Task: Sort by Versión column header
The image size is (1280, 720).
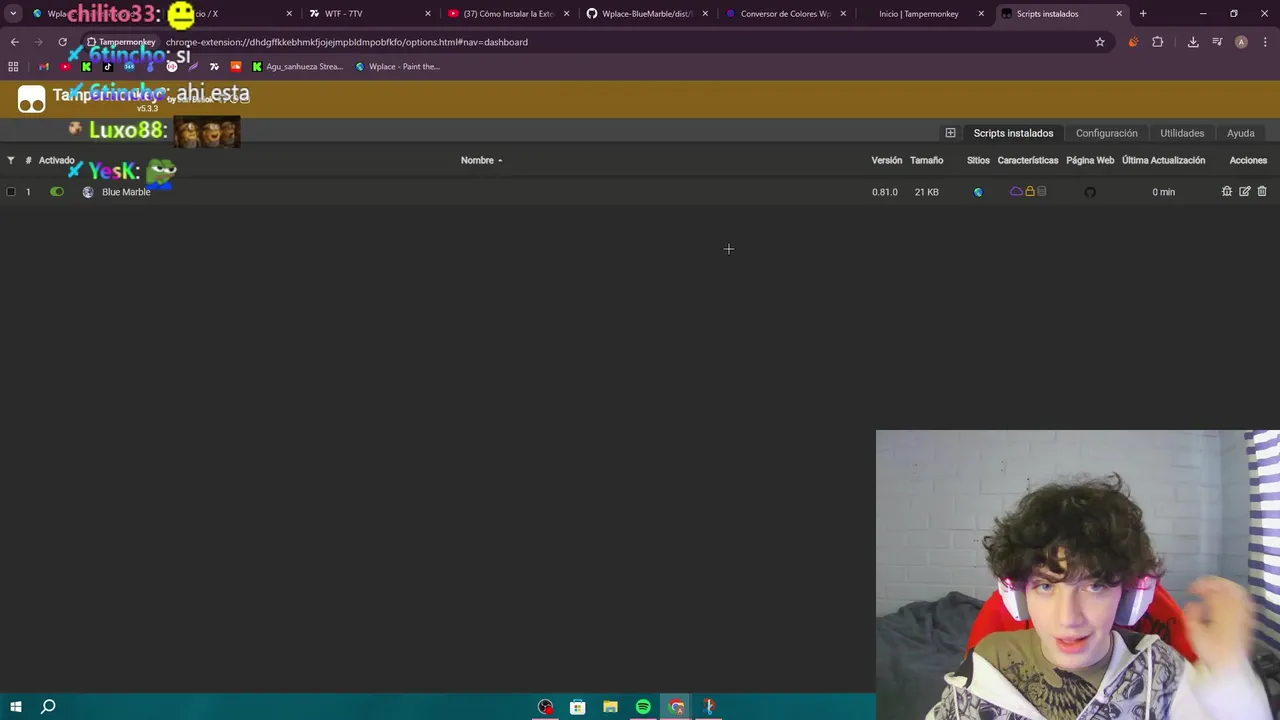Action: point(886,160)
